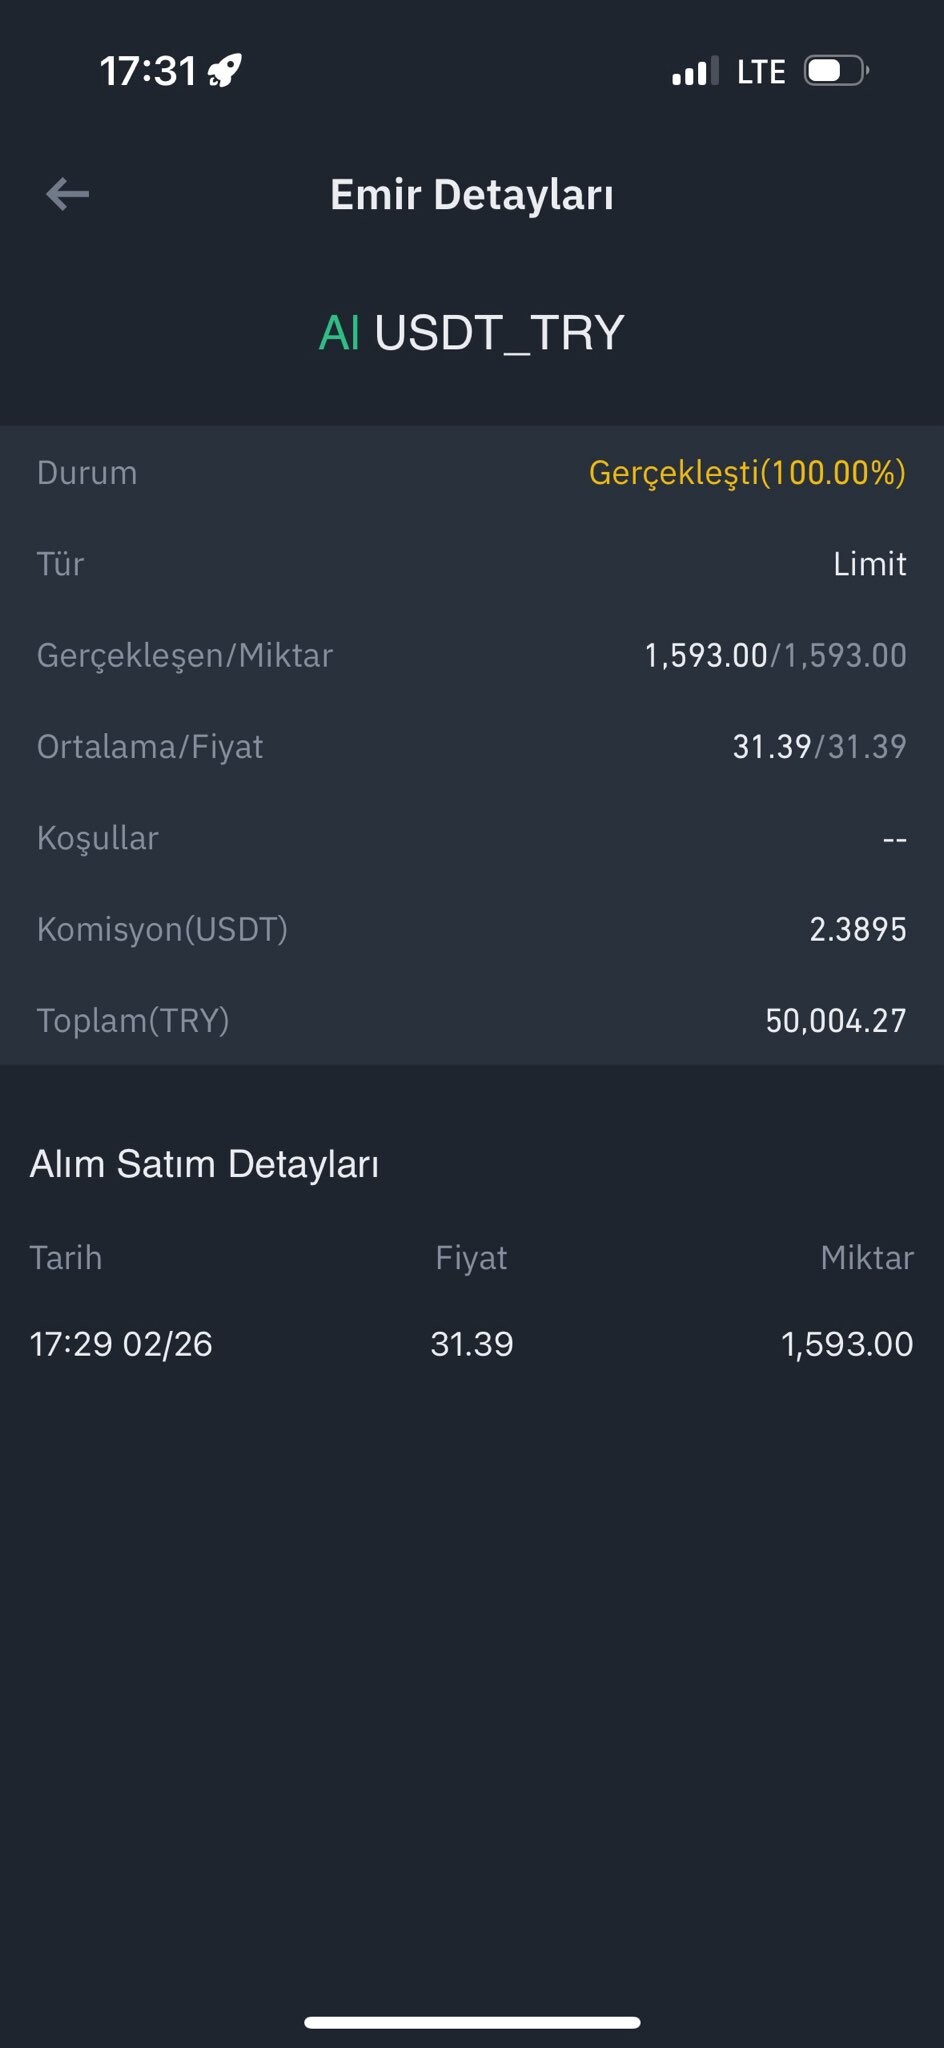The height and width of the screenshot is (2048, 944).
Task: Tap the Gerçekleşti(100.00%) status text
Action: 747,472
